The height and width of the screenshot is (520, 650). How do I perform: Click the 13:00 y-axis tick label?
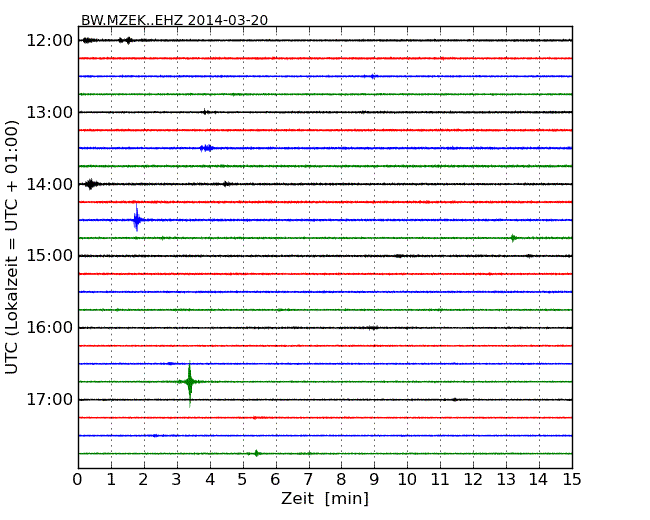pos(49,112)
